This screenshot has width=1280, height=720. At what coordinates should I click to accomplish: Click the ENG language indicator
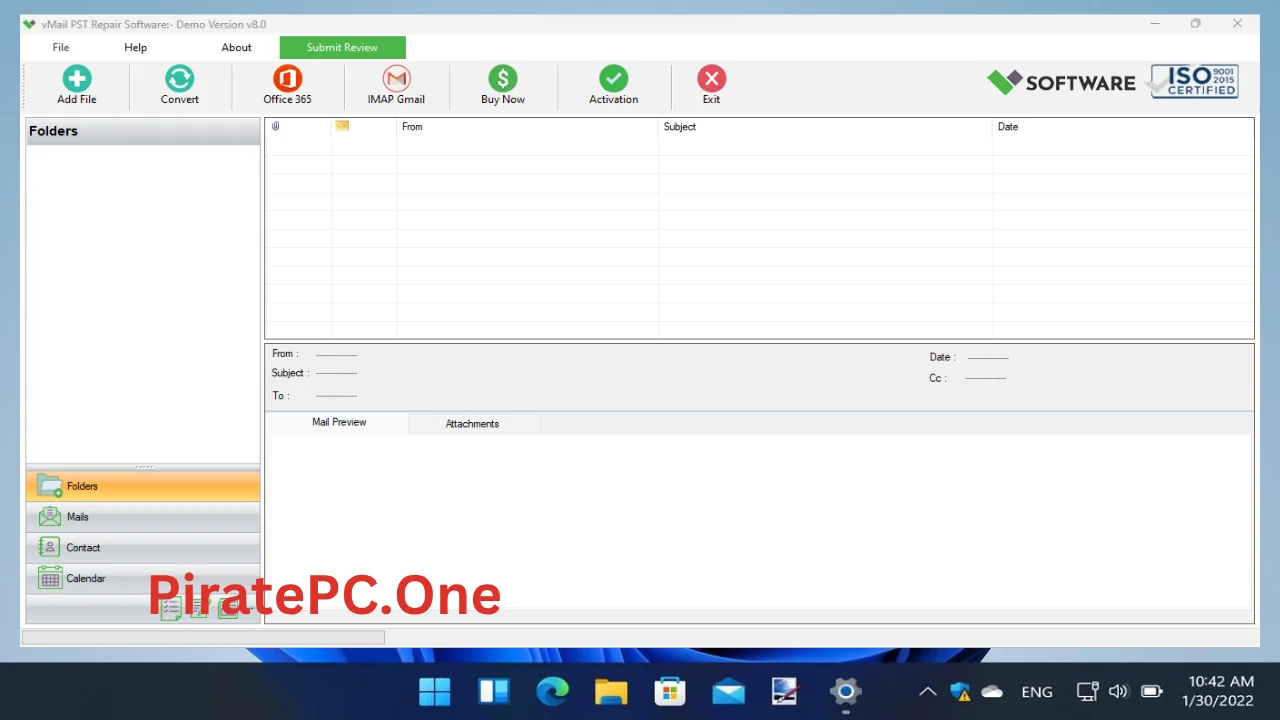click(x=1037, y=692)
